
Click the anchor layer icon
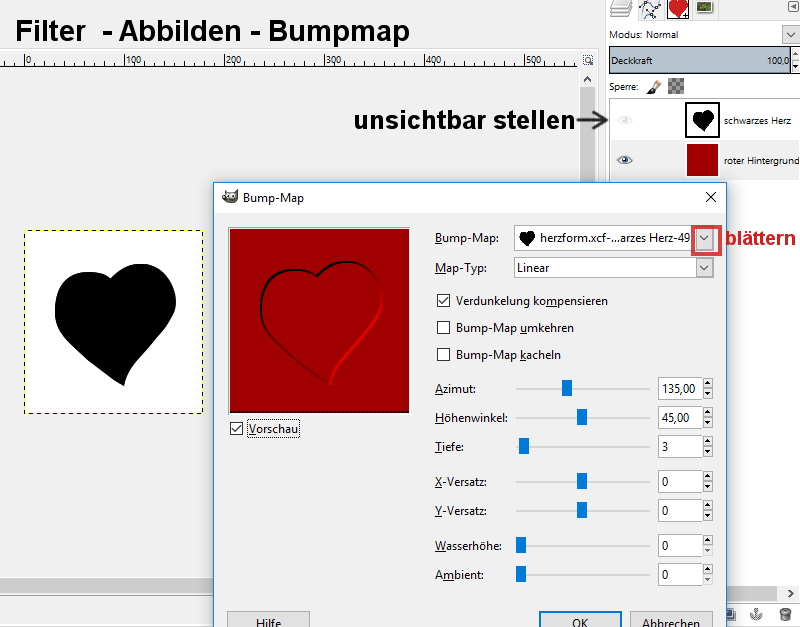[757, 614]
